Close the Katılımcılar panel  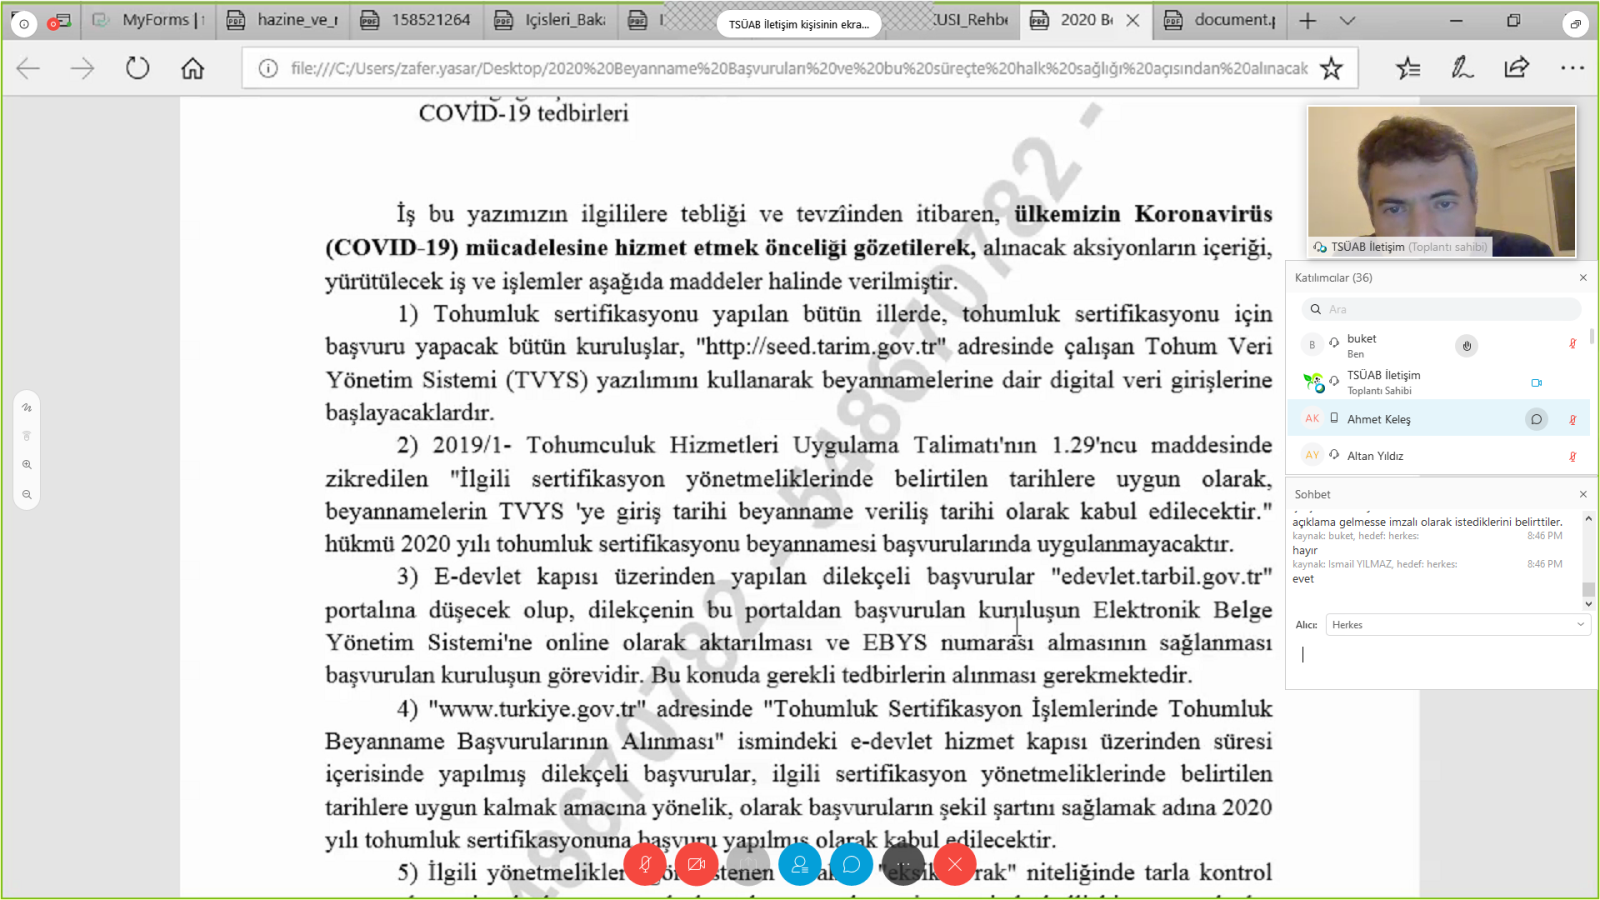coord(1583,278)
